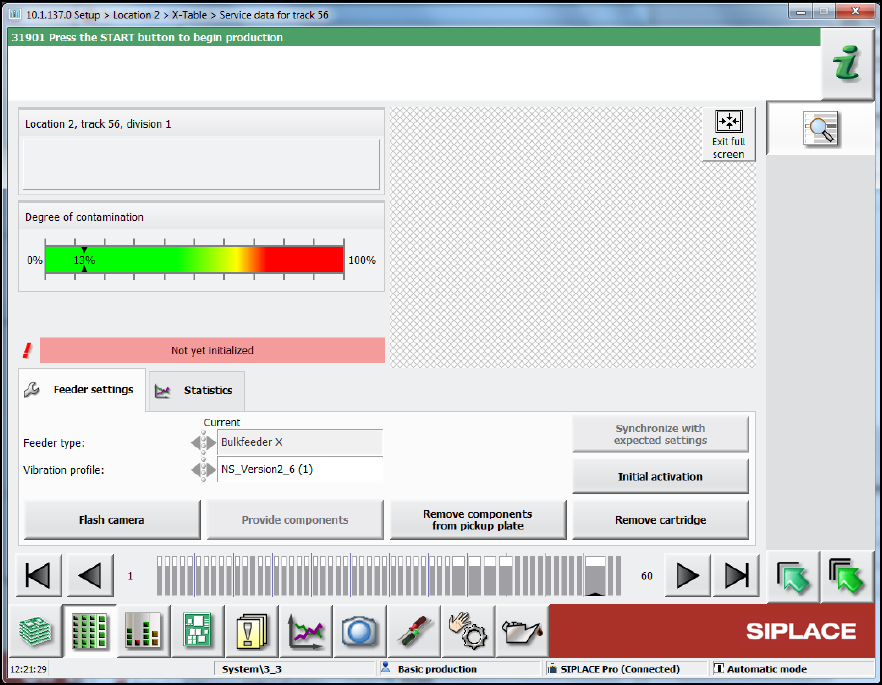Image resolution: width=882 pixels, height=685 pixels.
Task: Click the Vibration profile selector arrows
Action: (x=203, y=470)
